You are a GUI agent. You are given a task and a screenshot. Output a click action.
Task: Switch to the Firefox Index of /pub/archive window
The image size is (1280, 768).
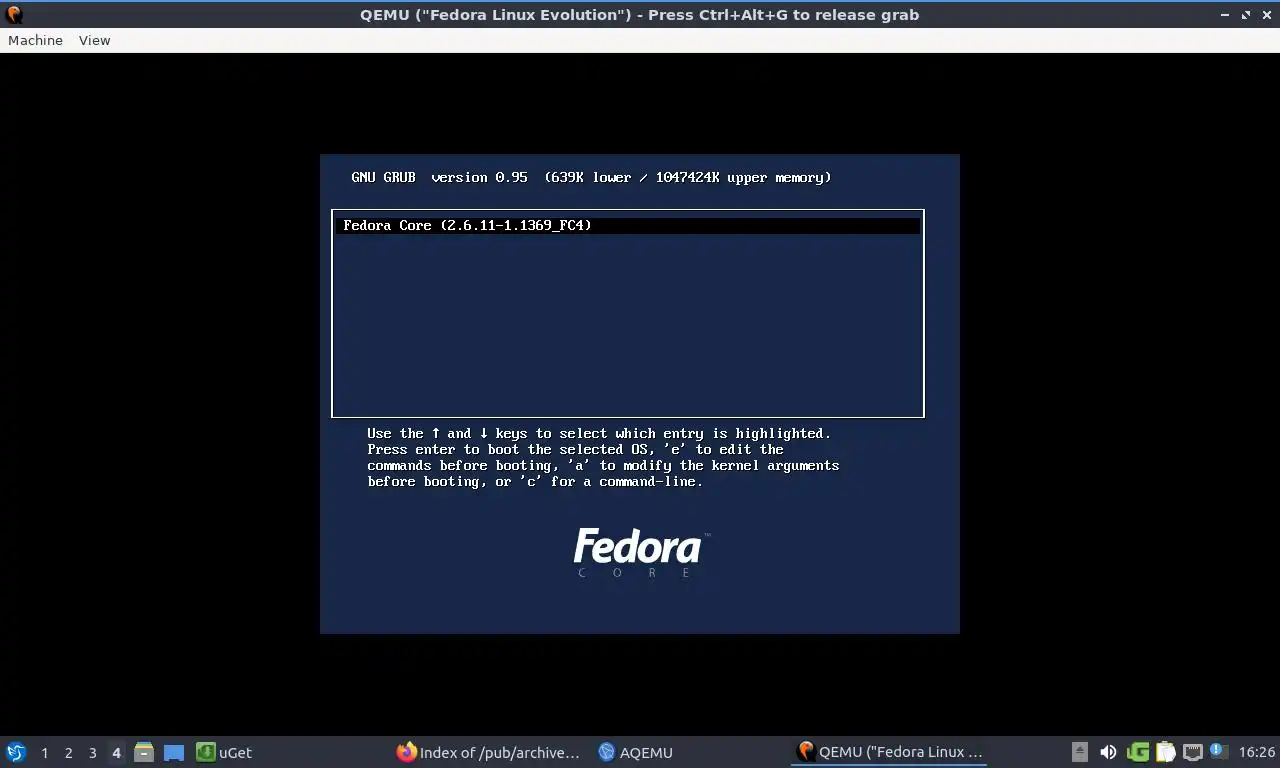pyautogui.click(x=488, y=752)
